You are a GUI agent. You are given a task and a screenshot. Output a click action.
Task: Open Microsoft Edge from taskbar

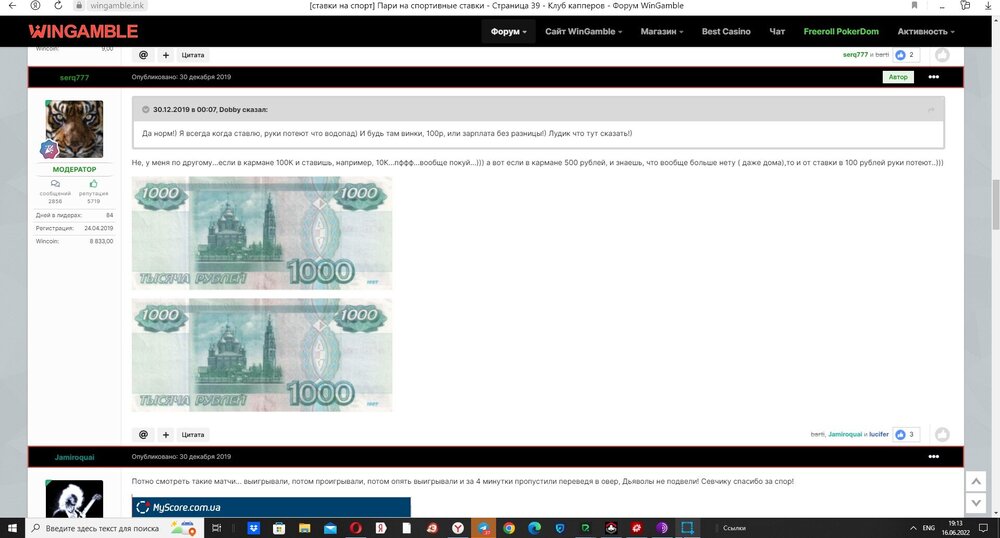coord(534,528)
